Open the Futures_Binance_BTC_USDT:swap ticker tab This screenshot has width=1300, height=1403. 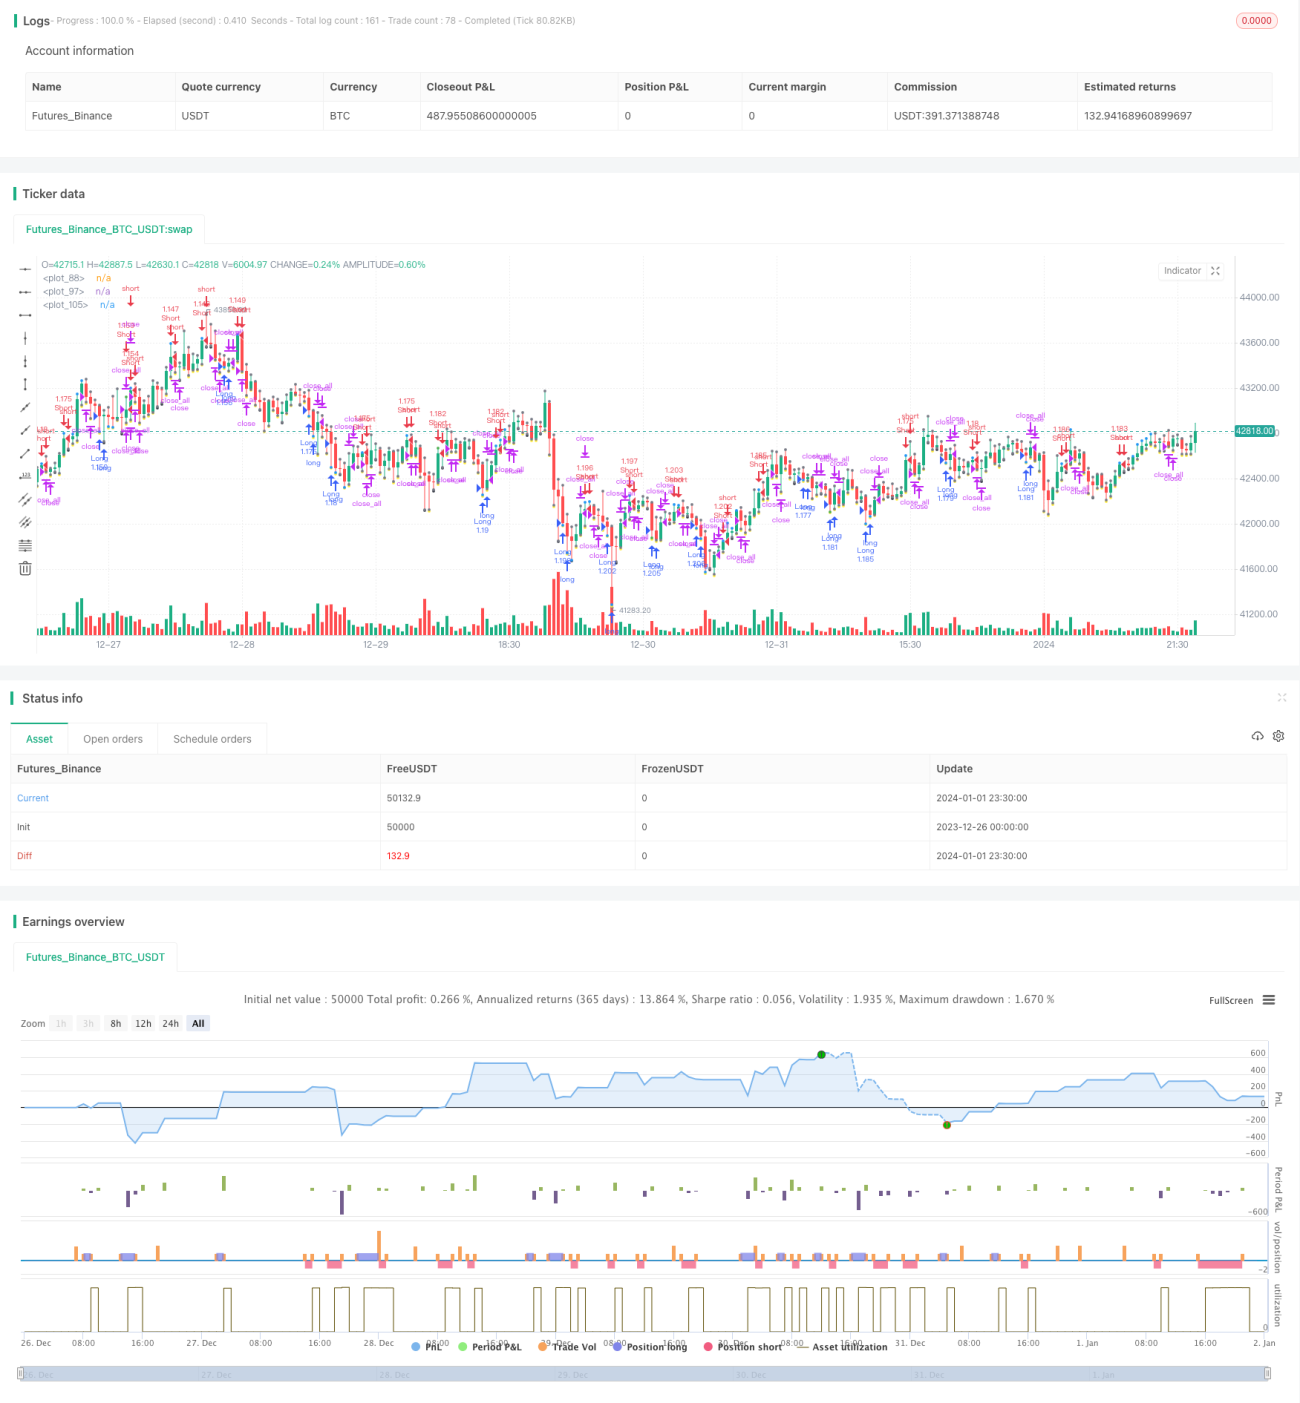[x=109, y=229]
